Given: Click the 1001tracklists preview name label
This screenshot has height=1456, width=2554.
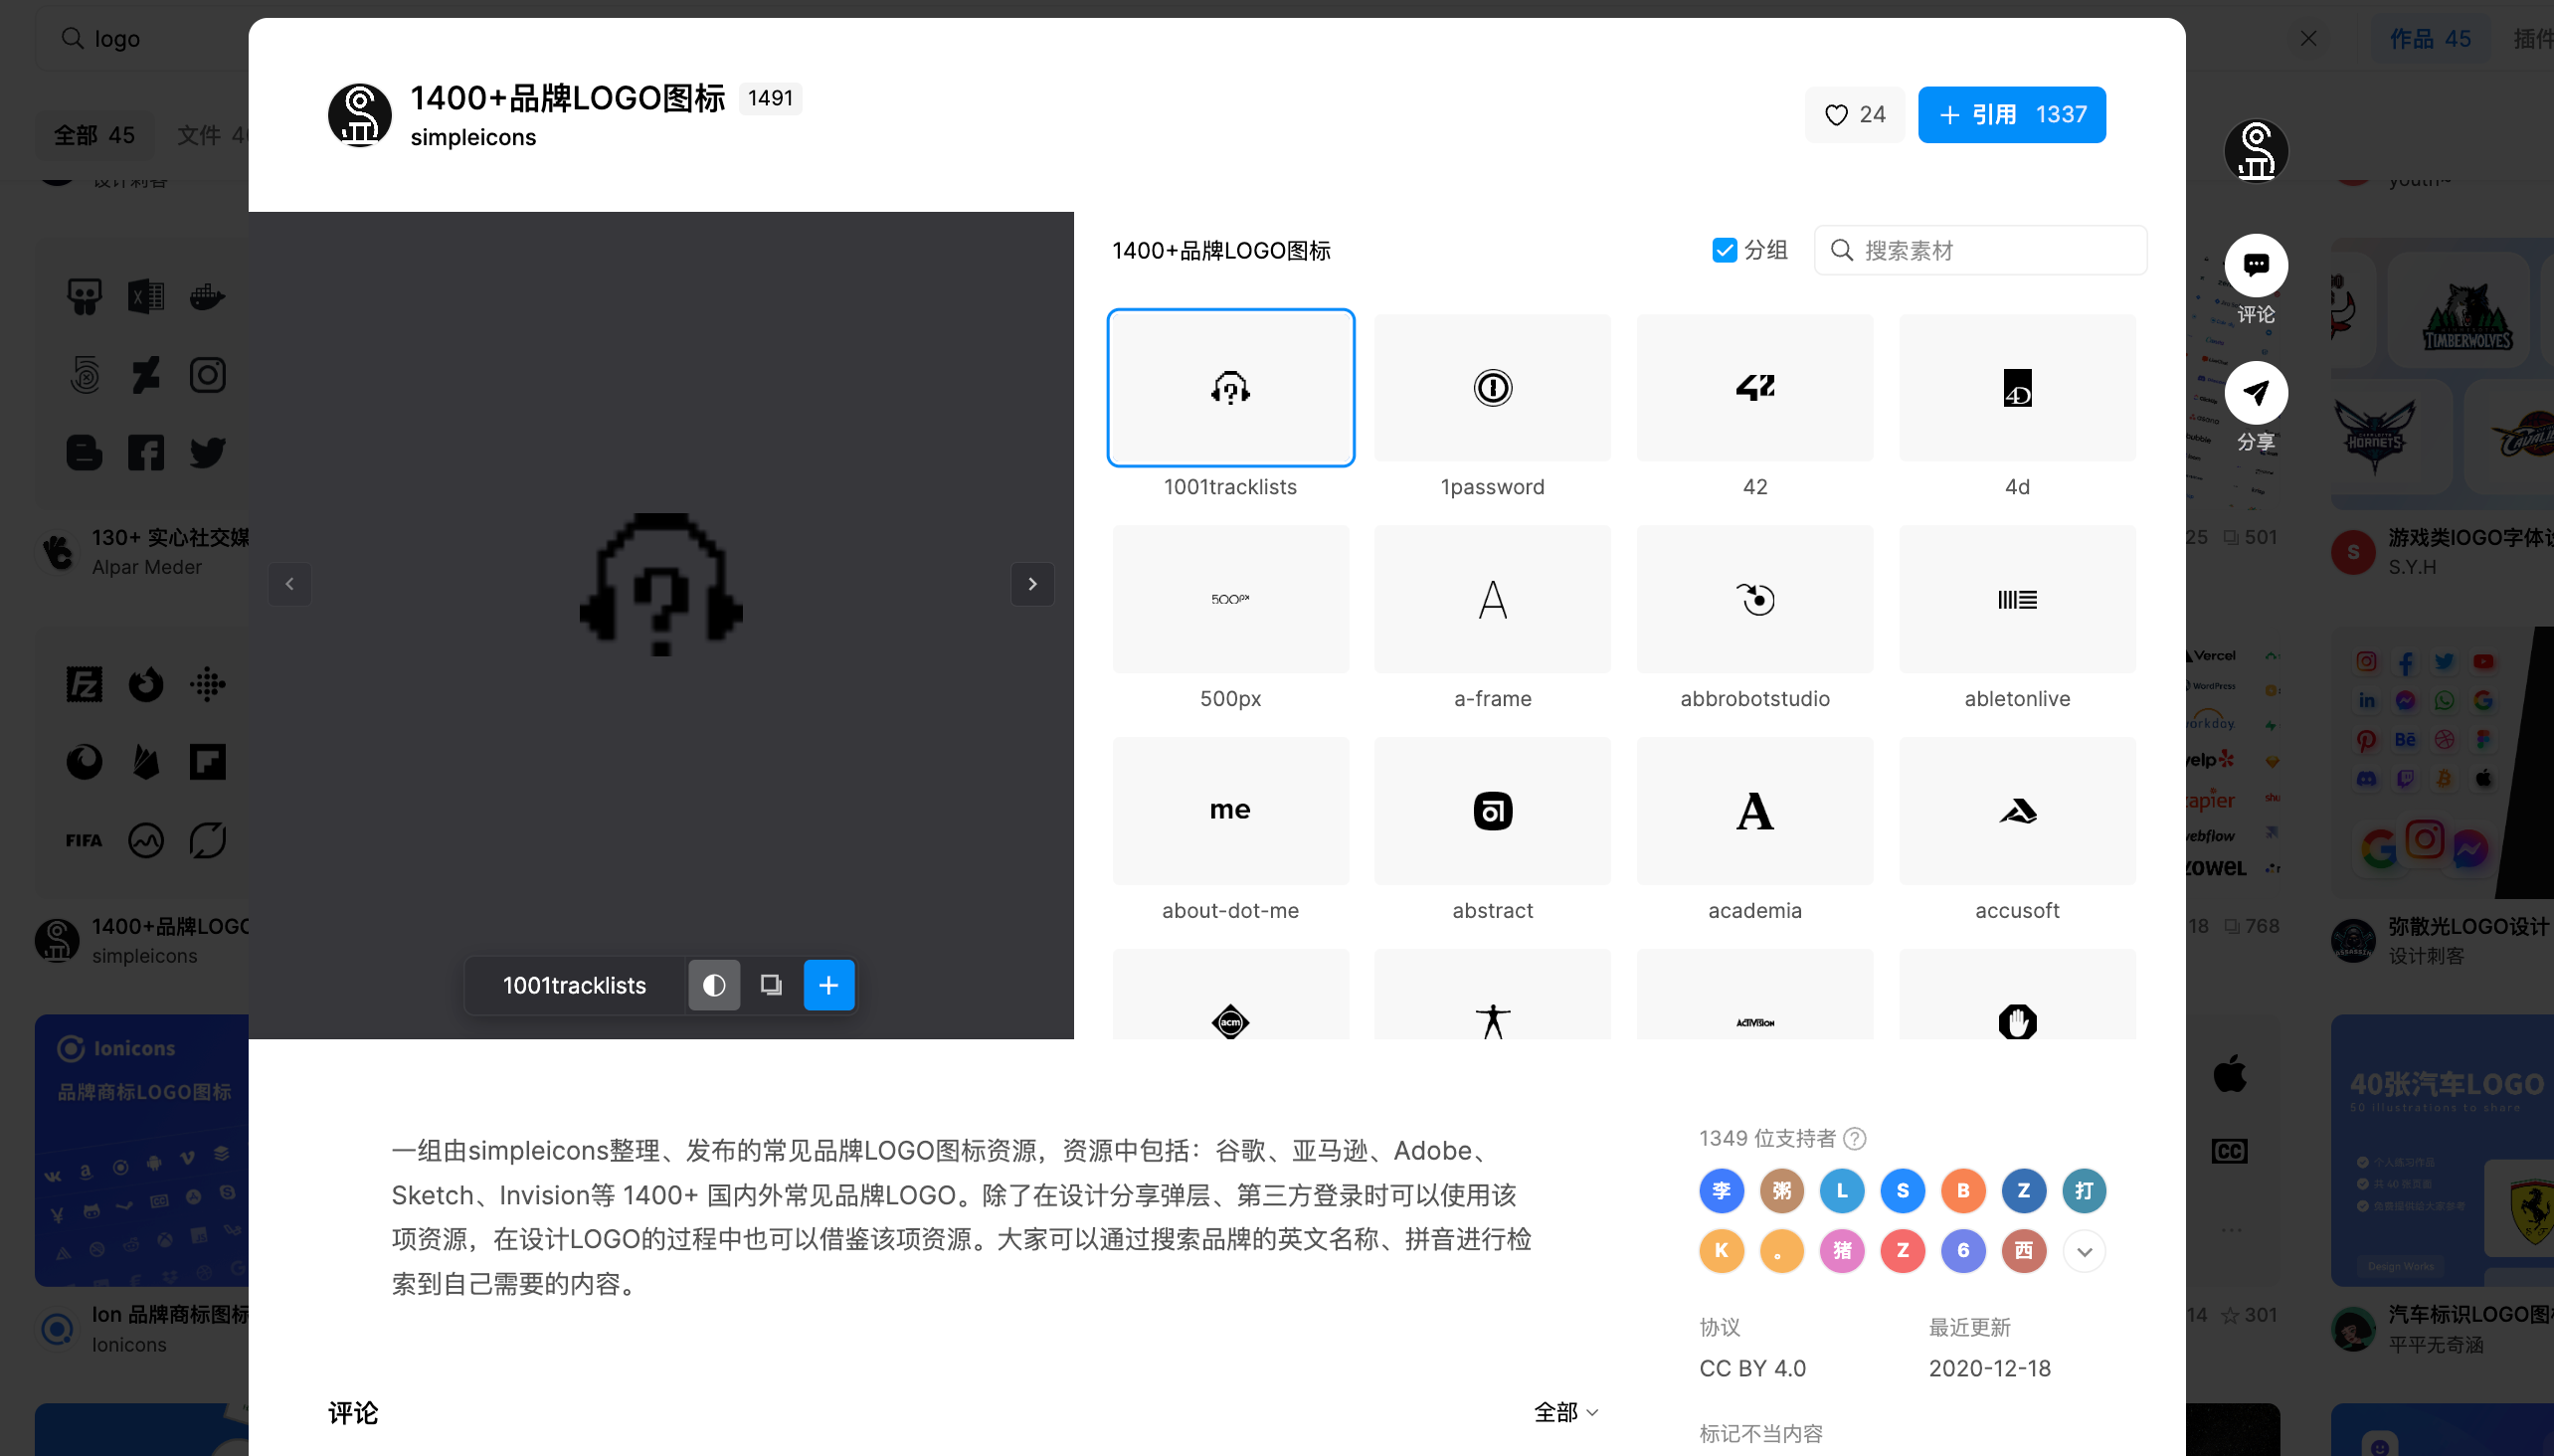Looking at the screenshot, I should (574, 985).
